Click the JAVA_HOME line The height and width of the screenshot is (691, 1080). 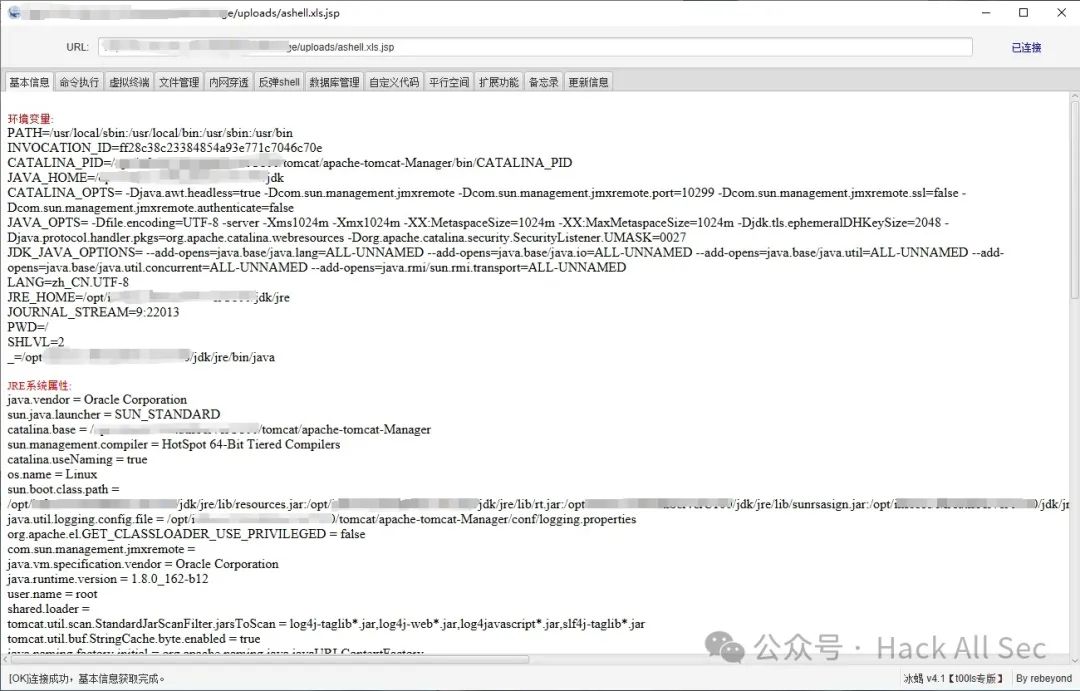click(x=145, y=178)
